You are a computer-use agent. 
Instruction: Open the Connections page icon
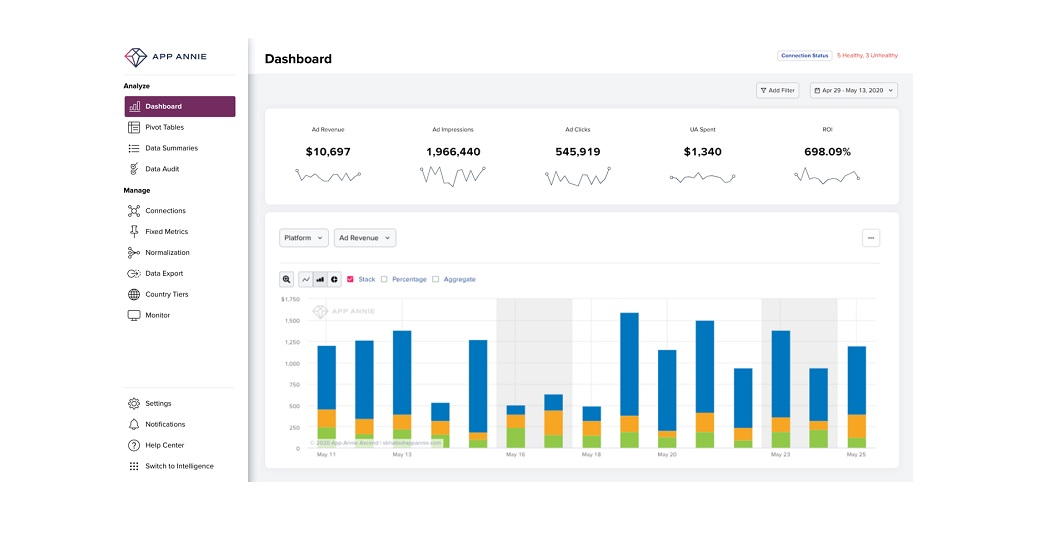click(x=134, y=211)
